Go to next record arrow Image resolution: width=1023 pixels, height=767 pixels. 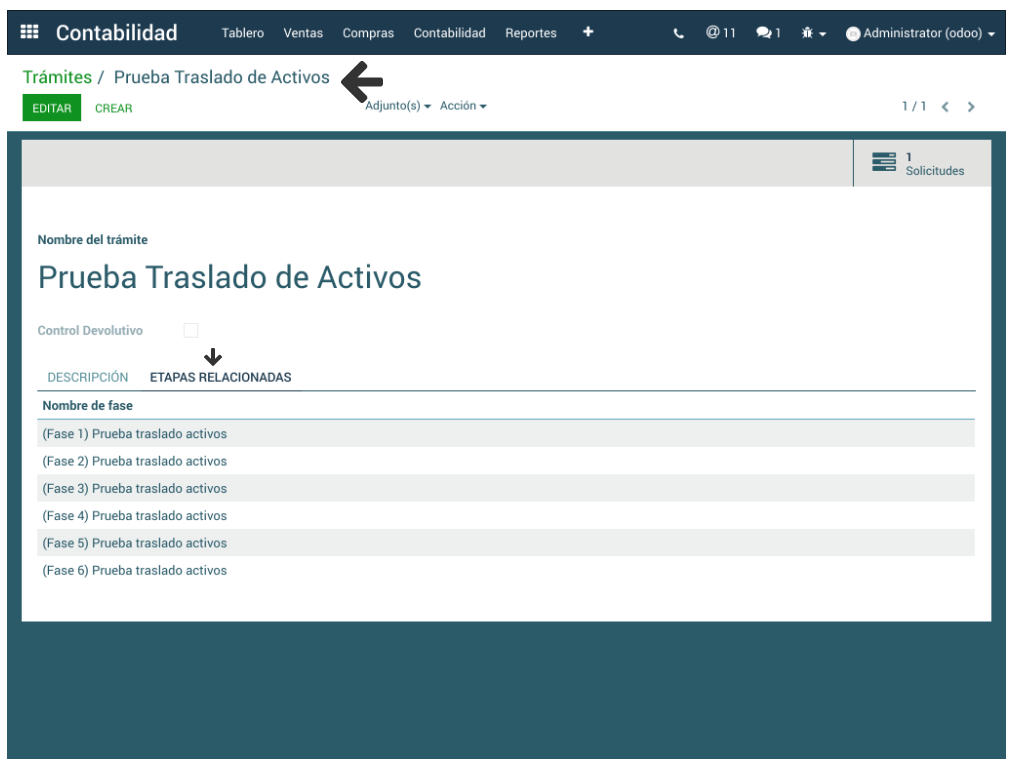(971, 107)
